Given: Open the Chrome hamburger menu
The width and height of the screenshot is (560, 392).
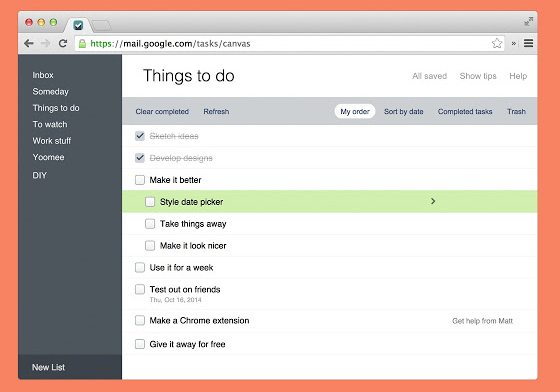Looking at the screenshot, I should click(x=529, y=44).
